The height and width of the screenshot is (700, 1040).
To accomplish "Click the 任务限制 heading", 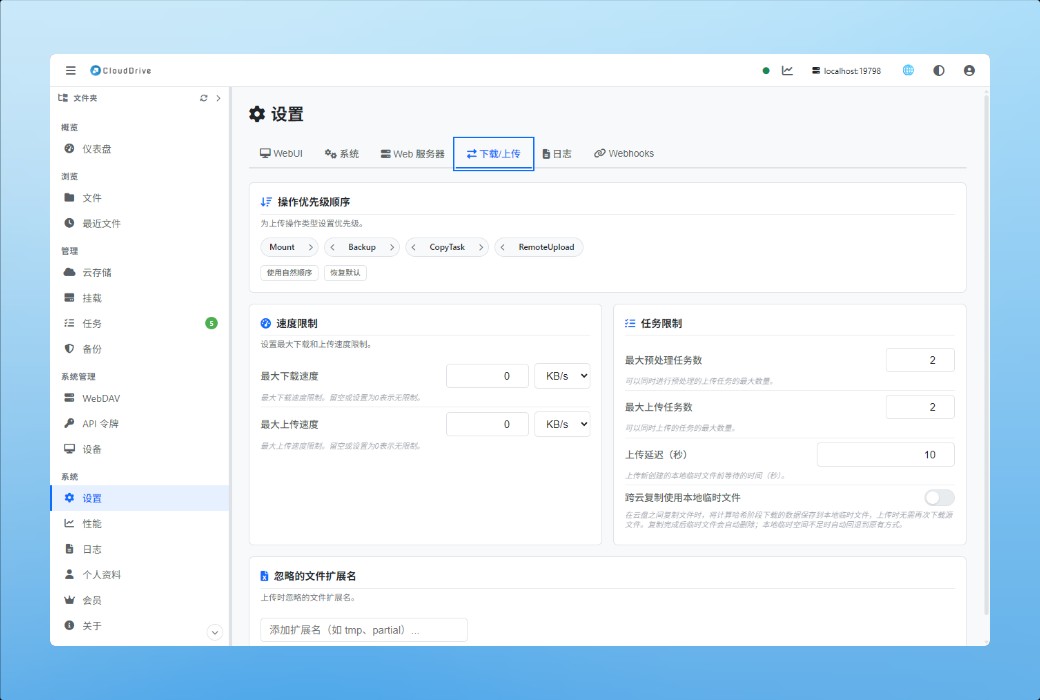I will pos(661,324).
